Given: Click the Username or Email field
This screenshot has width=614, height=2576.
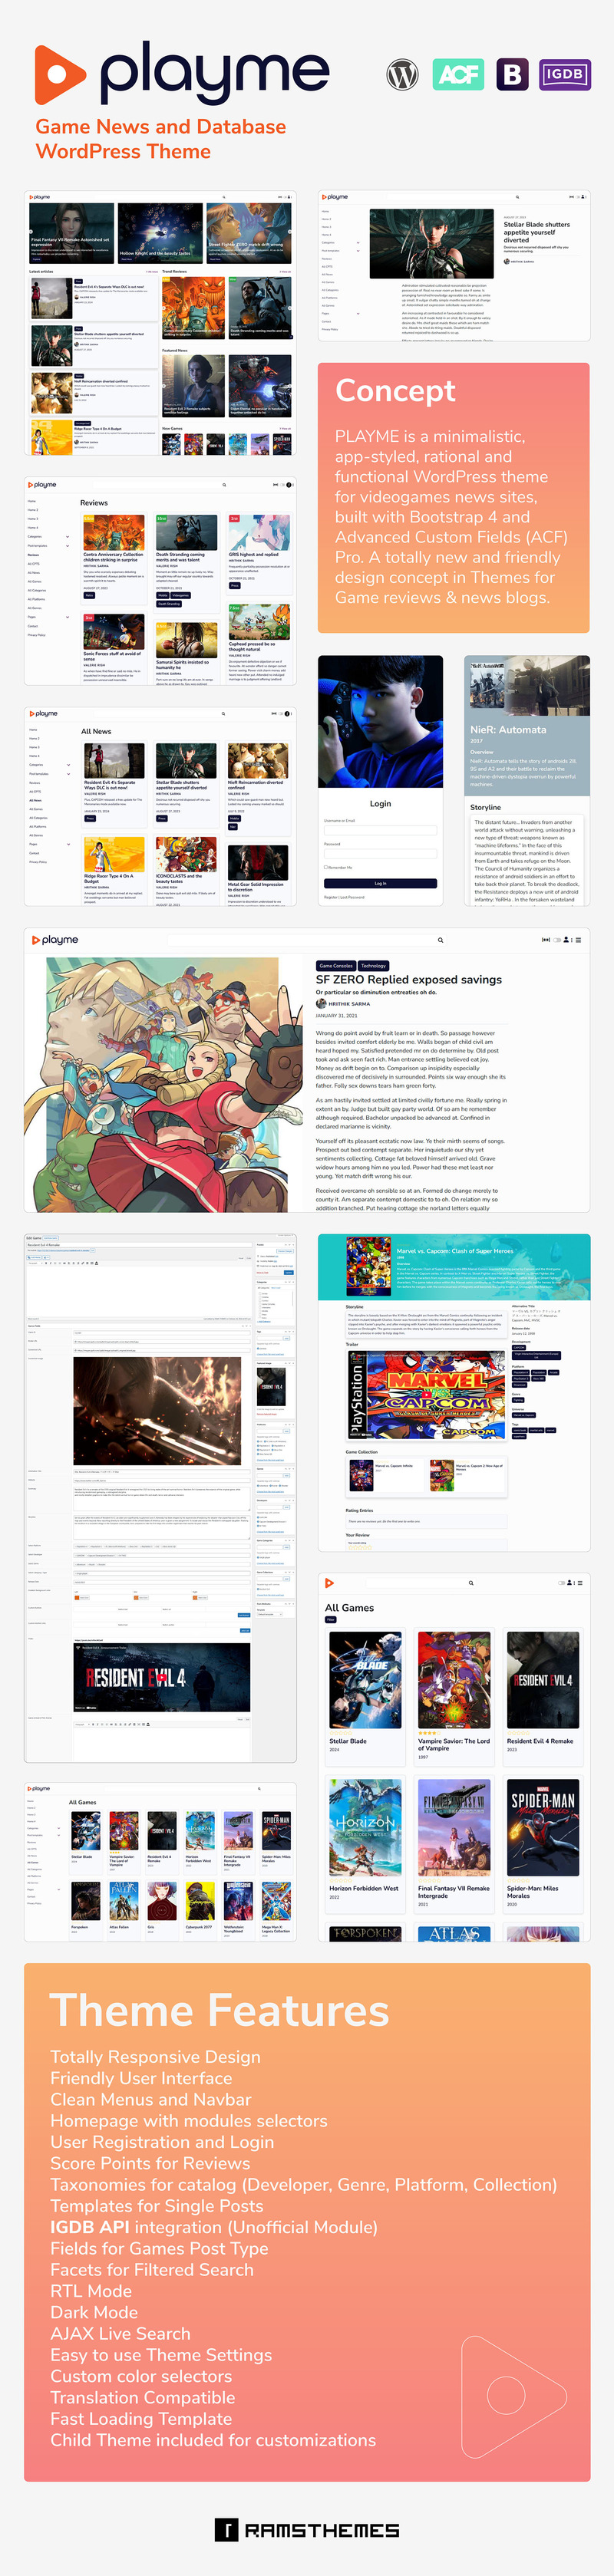Looking at the screenshot, I should (x=380, y=830).
